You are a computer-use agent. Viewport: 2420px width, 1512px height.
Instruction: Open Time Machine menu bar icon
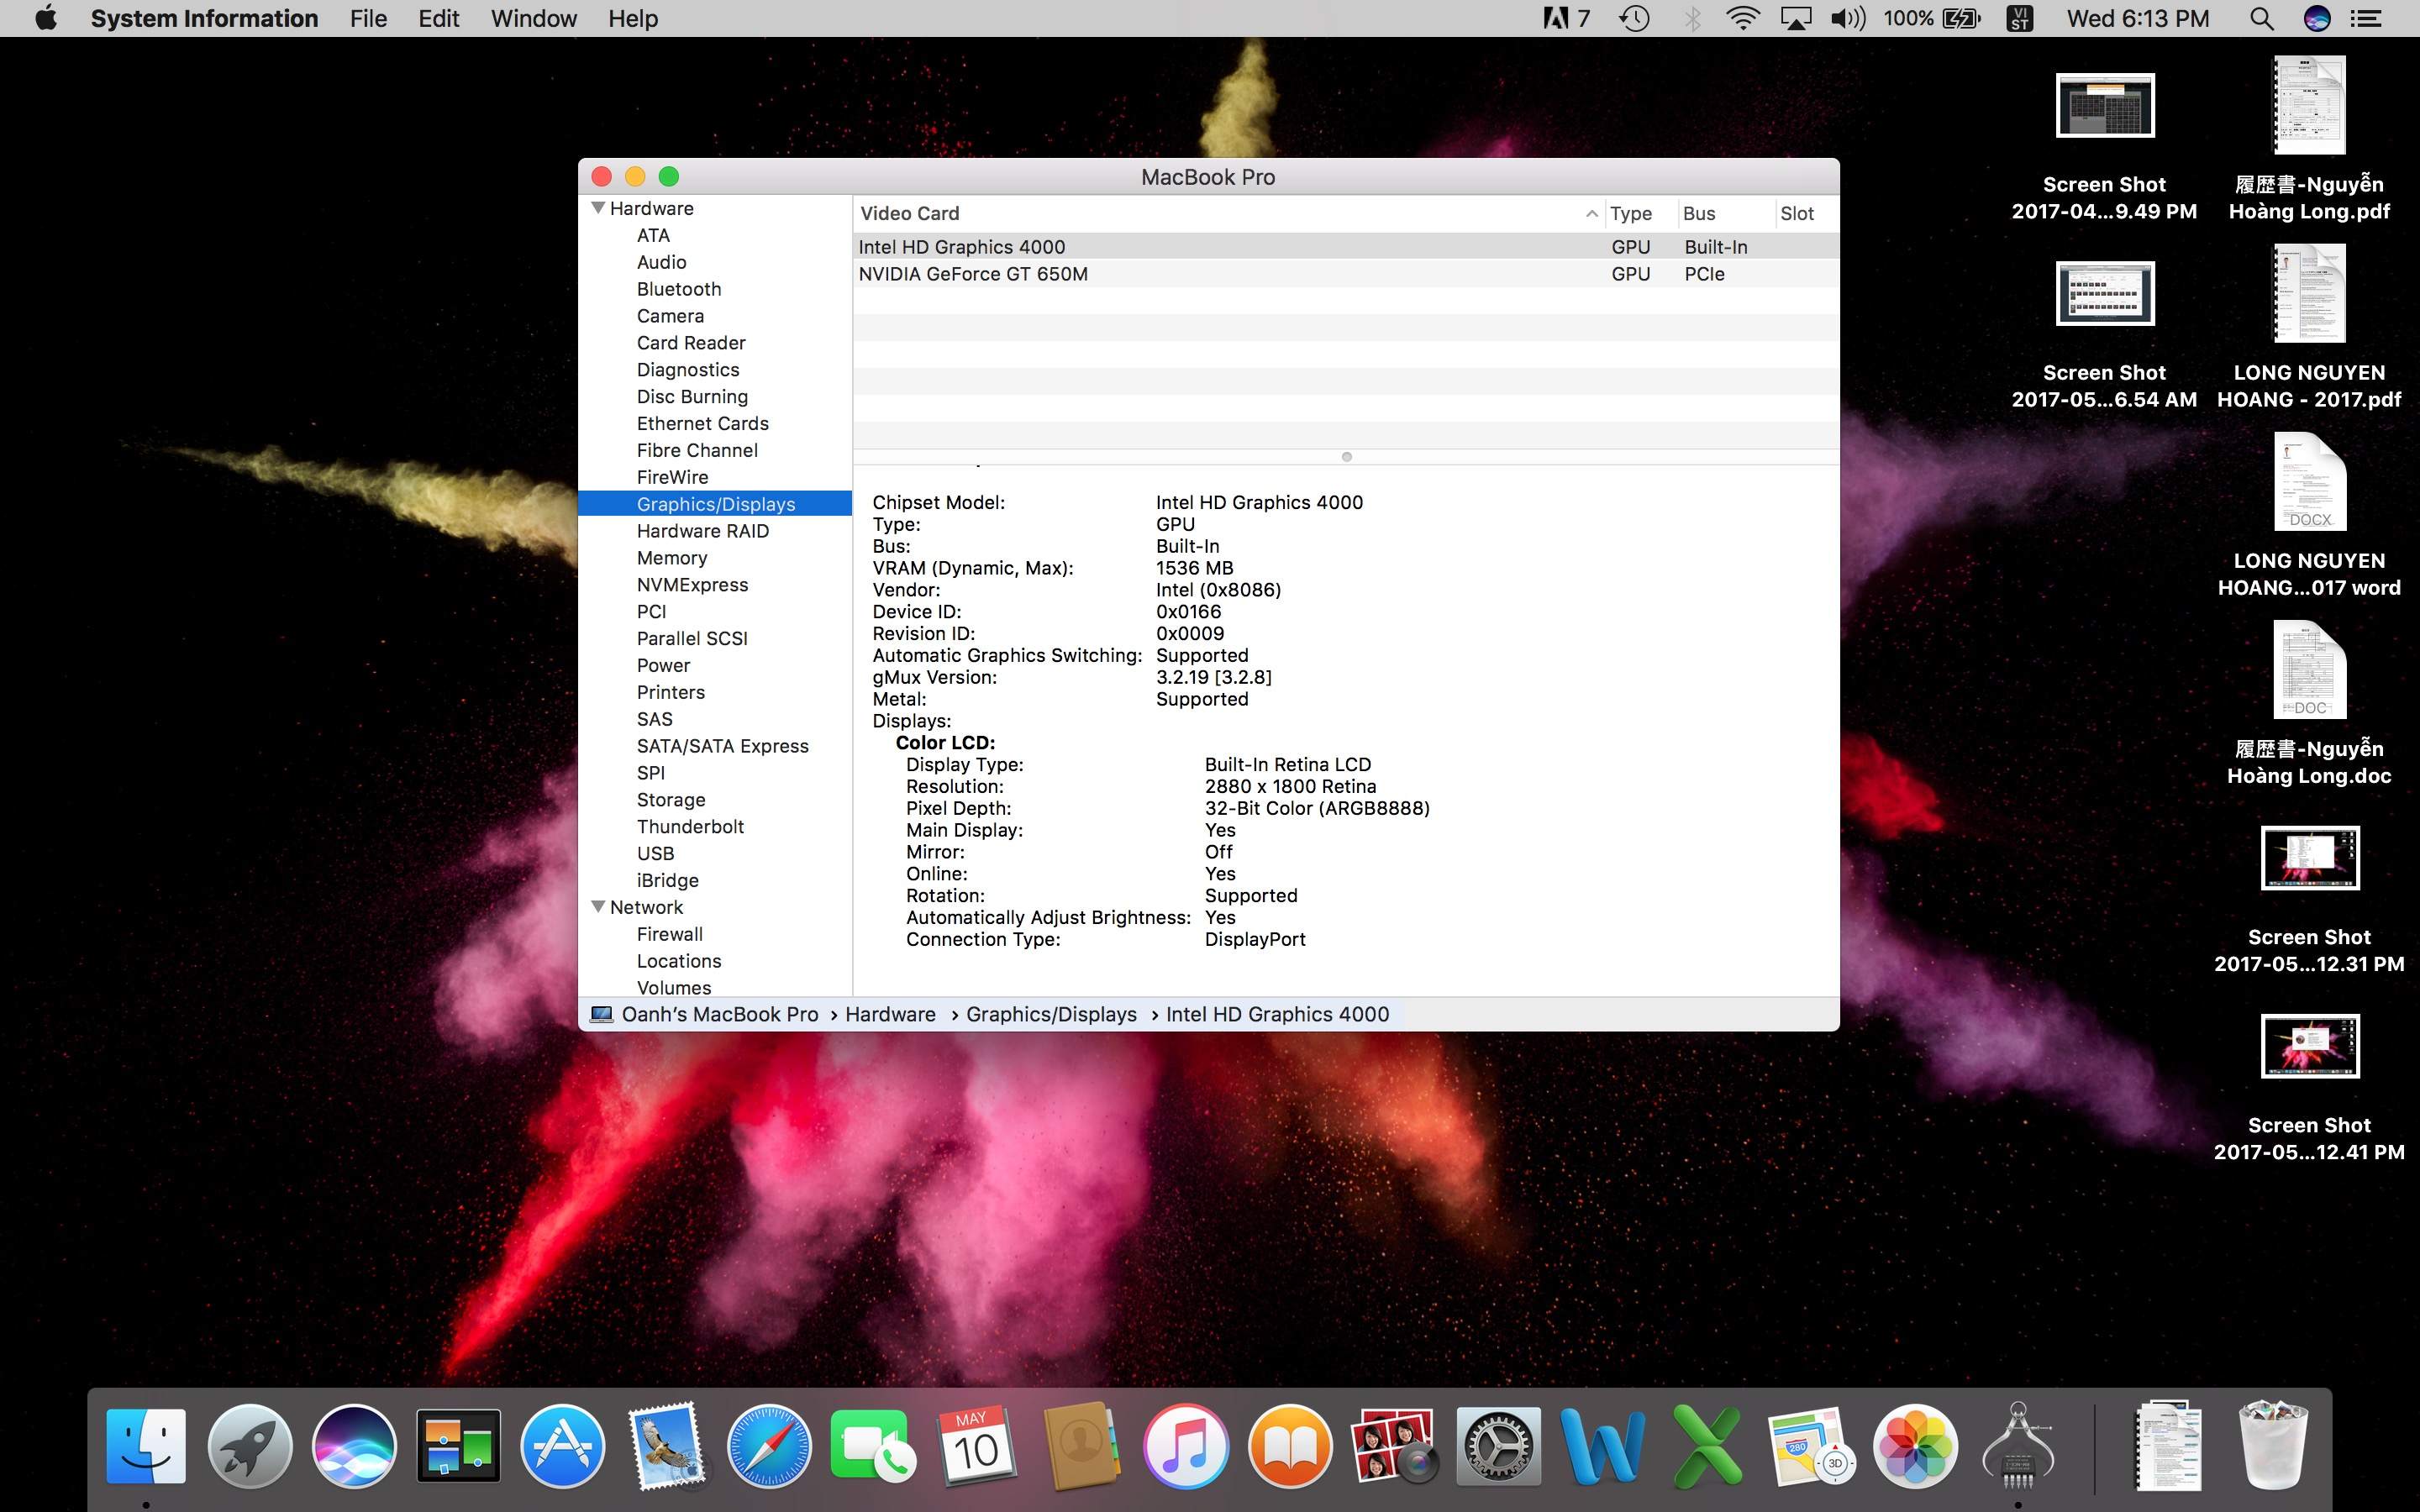click(x=1634, y=19)
